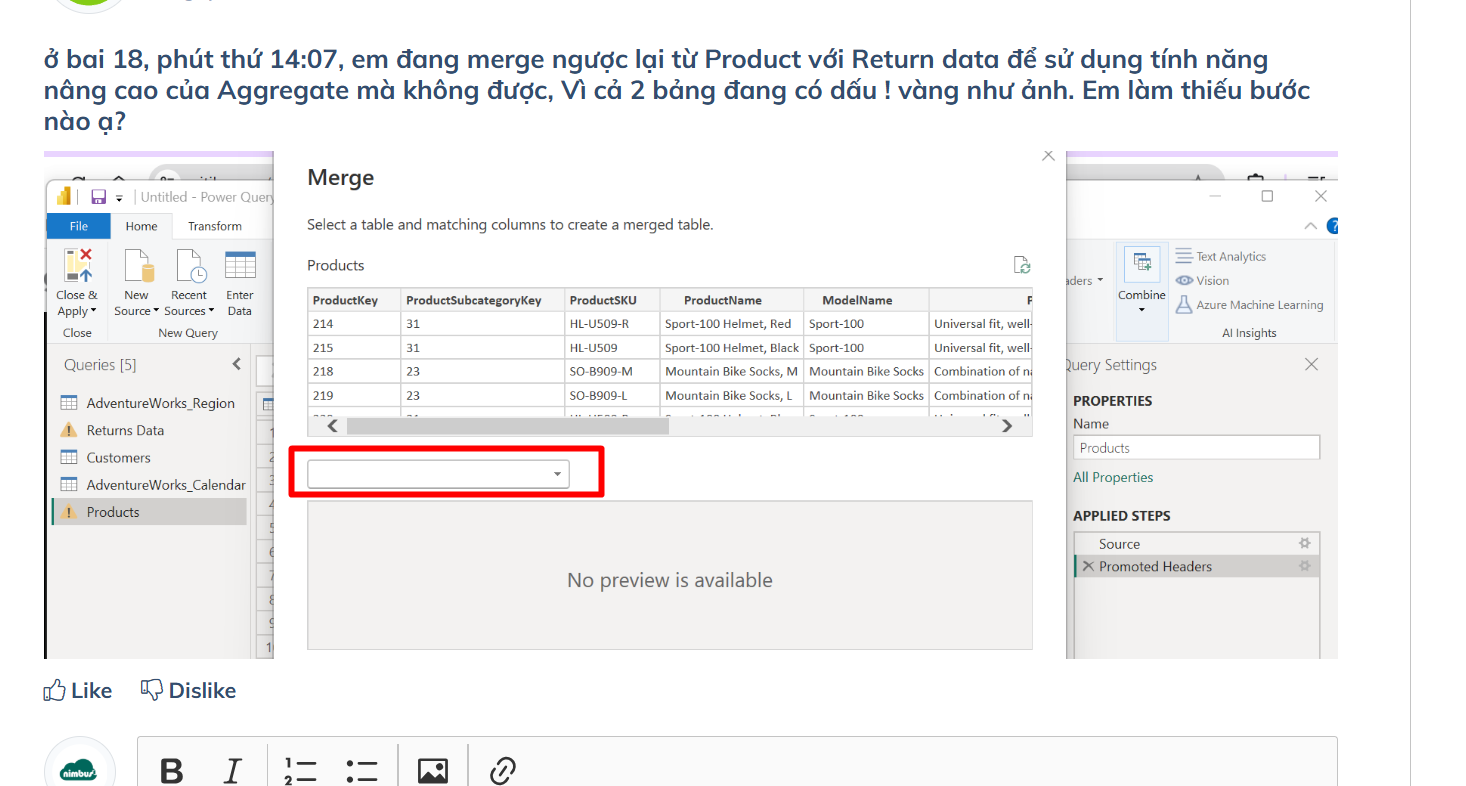Screen dimensions: 1466x786
Task: Click the gear icon on Promoted Headers
Action: coord(1304,566)
